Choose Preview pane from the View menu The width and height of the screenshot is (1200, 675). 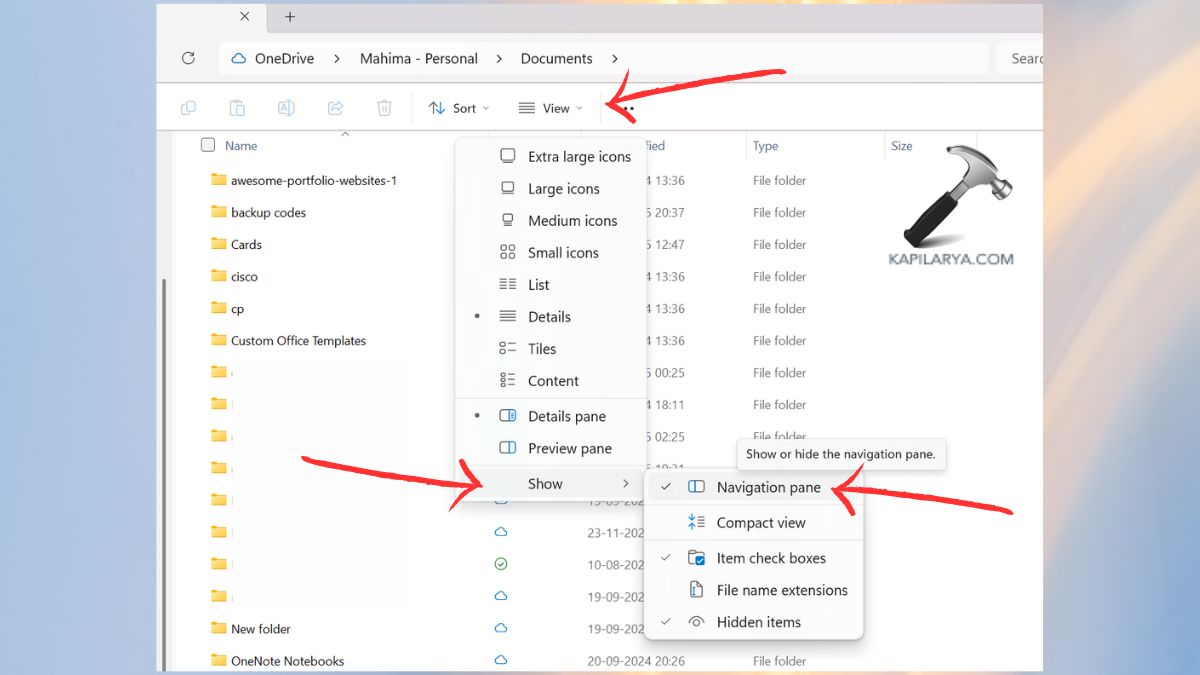tap(570, 448)
